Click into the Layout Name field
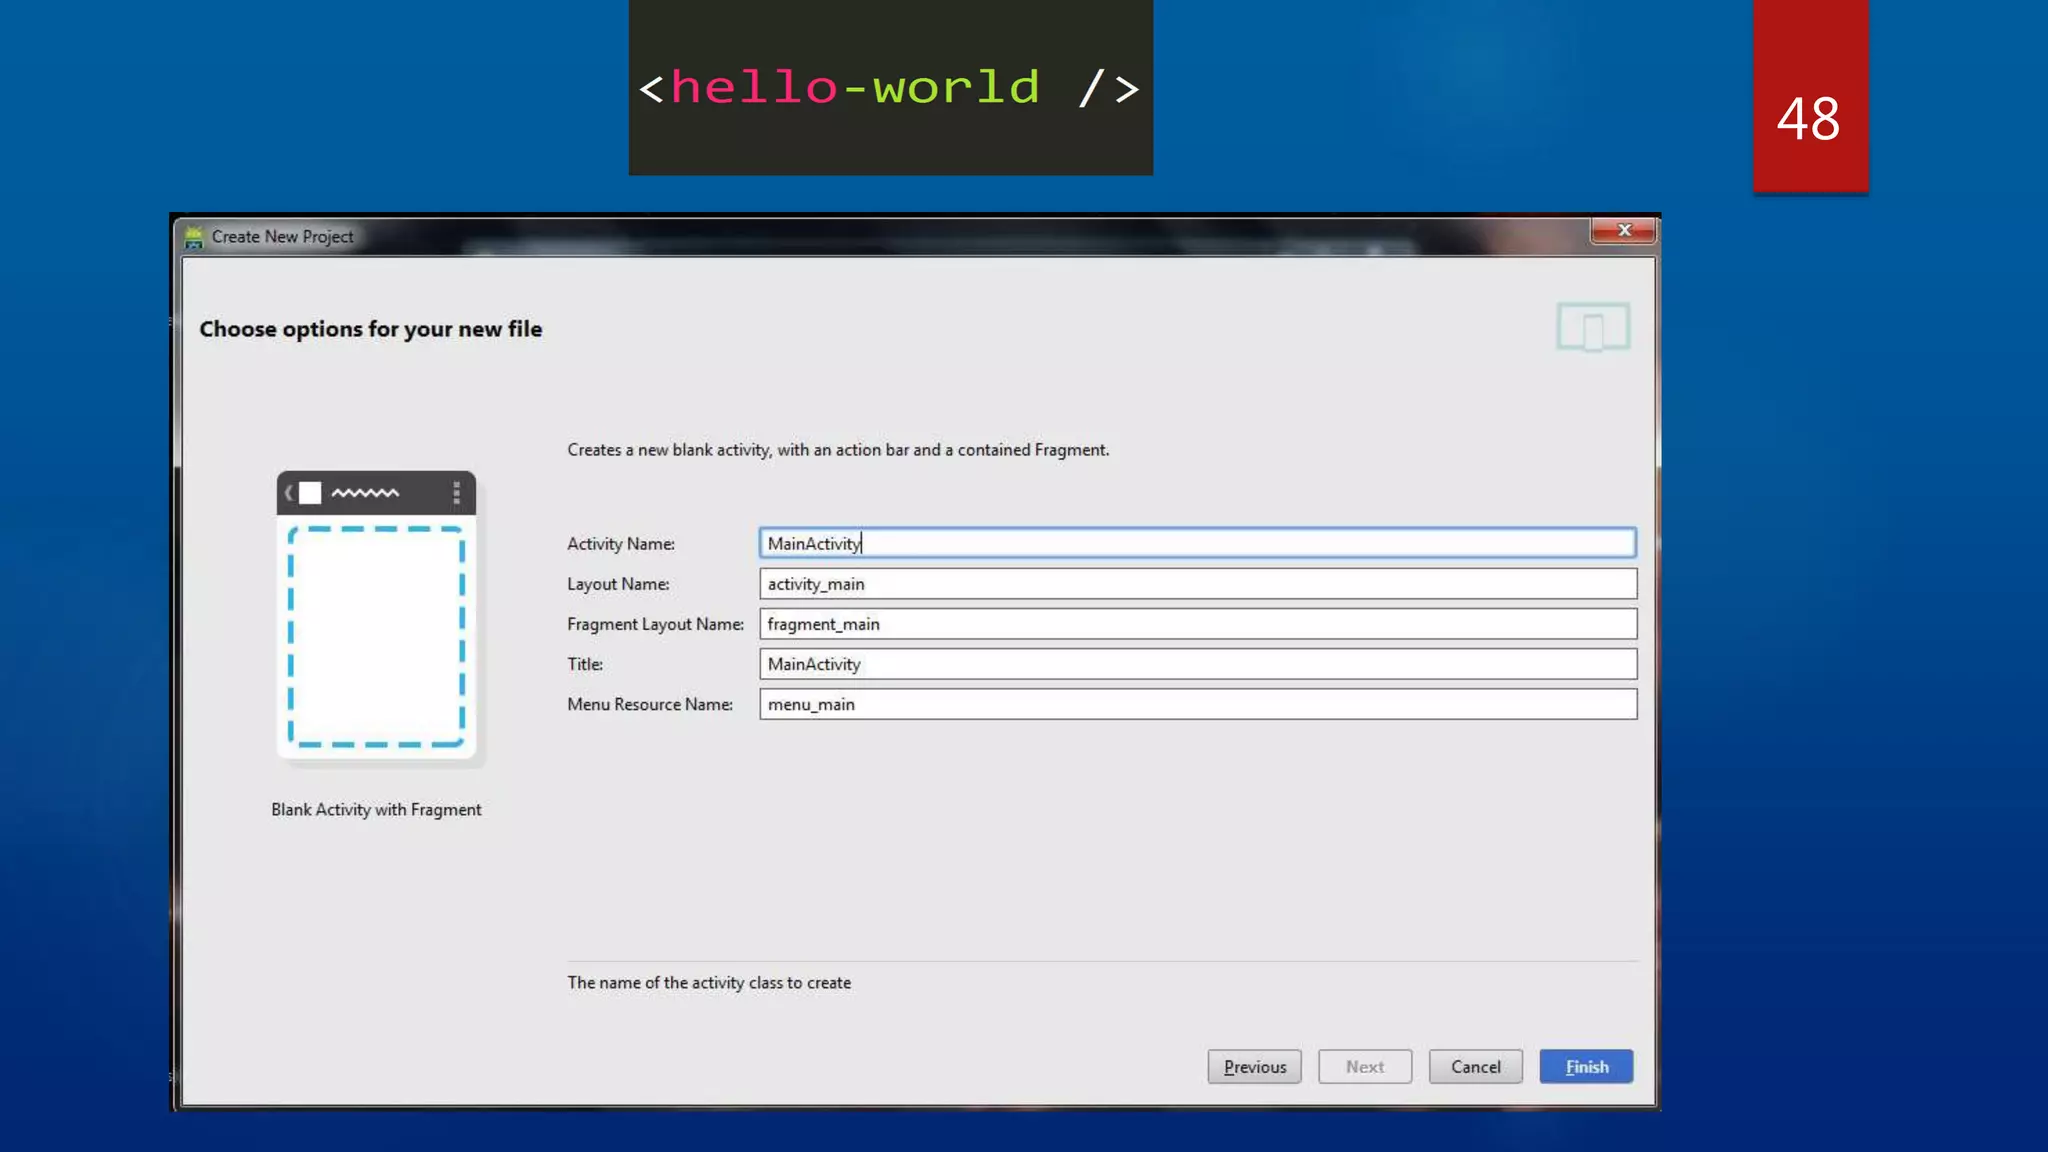This screenshot has width=2048, height=1152. point(1197,584)
